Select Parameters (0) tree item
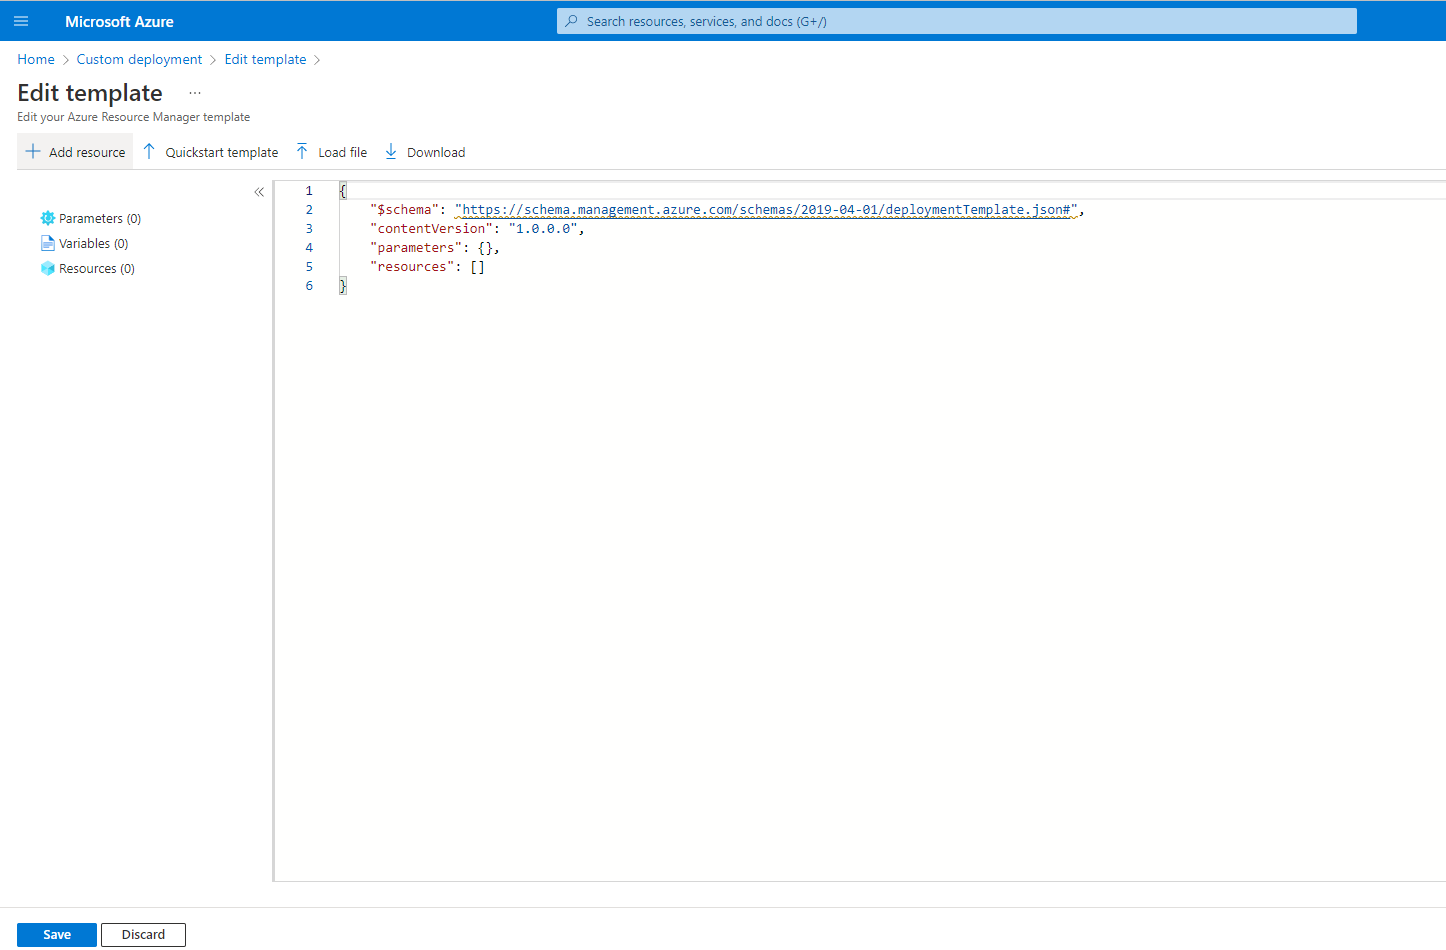This screenshot has height=950, width=1446. pyautogui.click(x=100, y=218)
